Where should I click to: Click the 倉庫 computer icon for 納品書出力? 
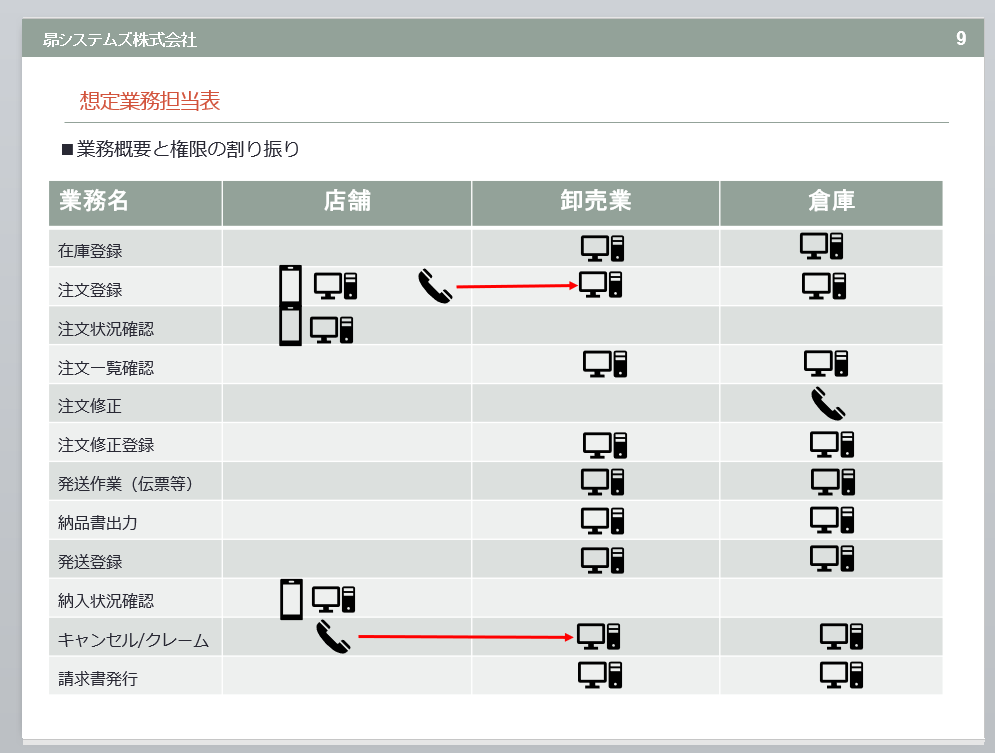click(x=832, y=520)
